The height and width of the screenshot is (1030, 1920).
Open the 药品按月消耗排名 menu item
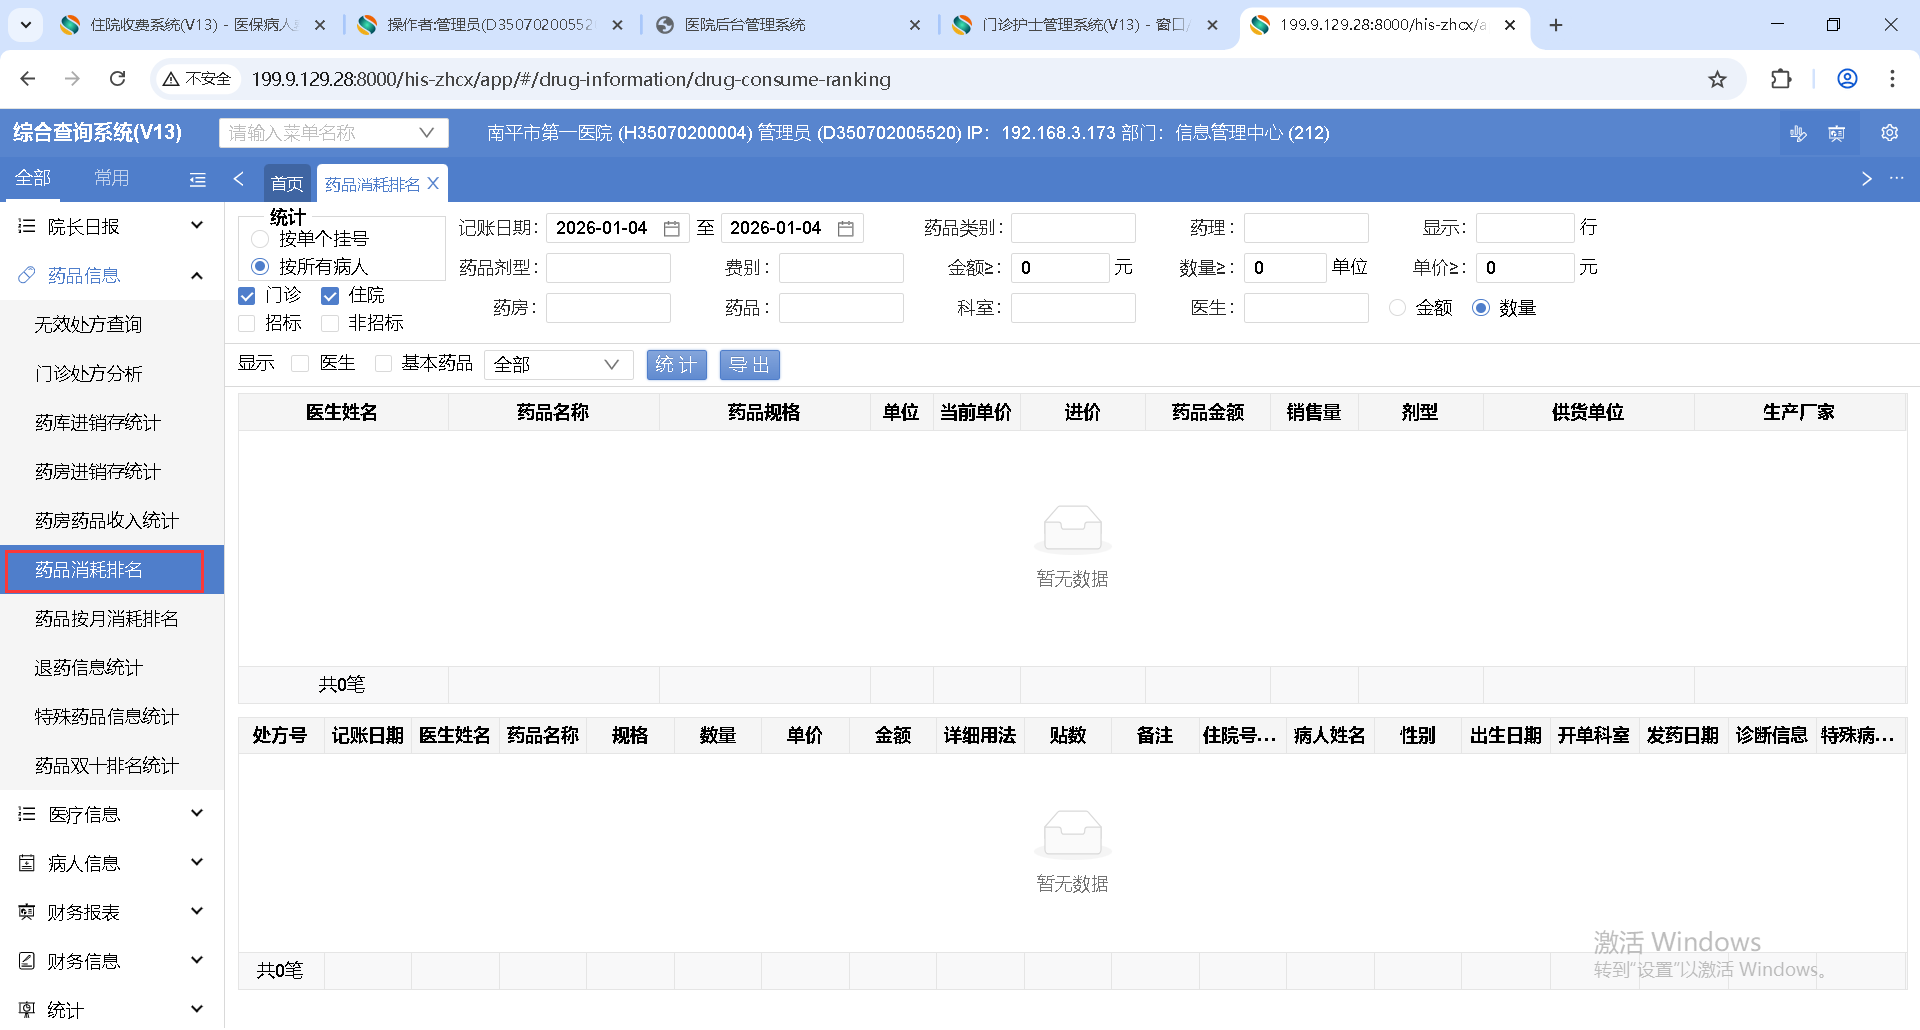112,619
